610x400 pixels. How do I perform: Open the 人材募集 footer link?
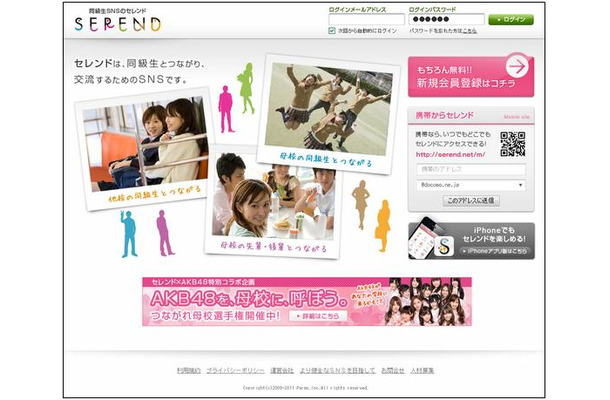click(422, 370)
